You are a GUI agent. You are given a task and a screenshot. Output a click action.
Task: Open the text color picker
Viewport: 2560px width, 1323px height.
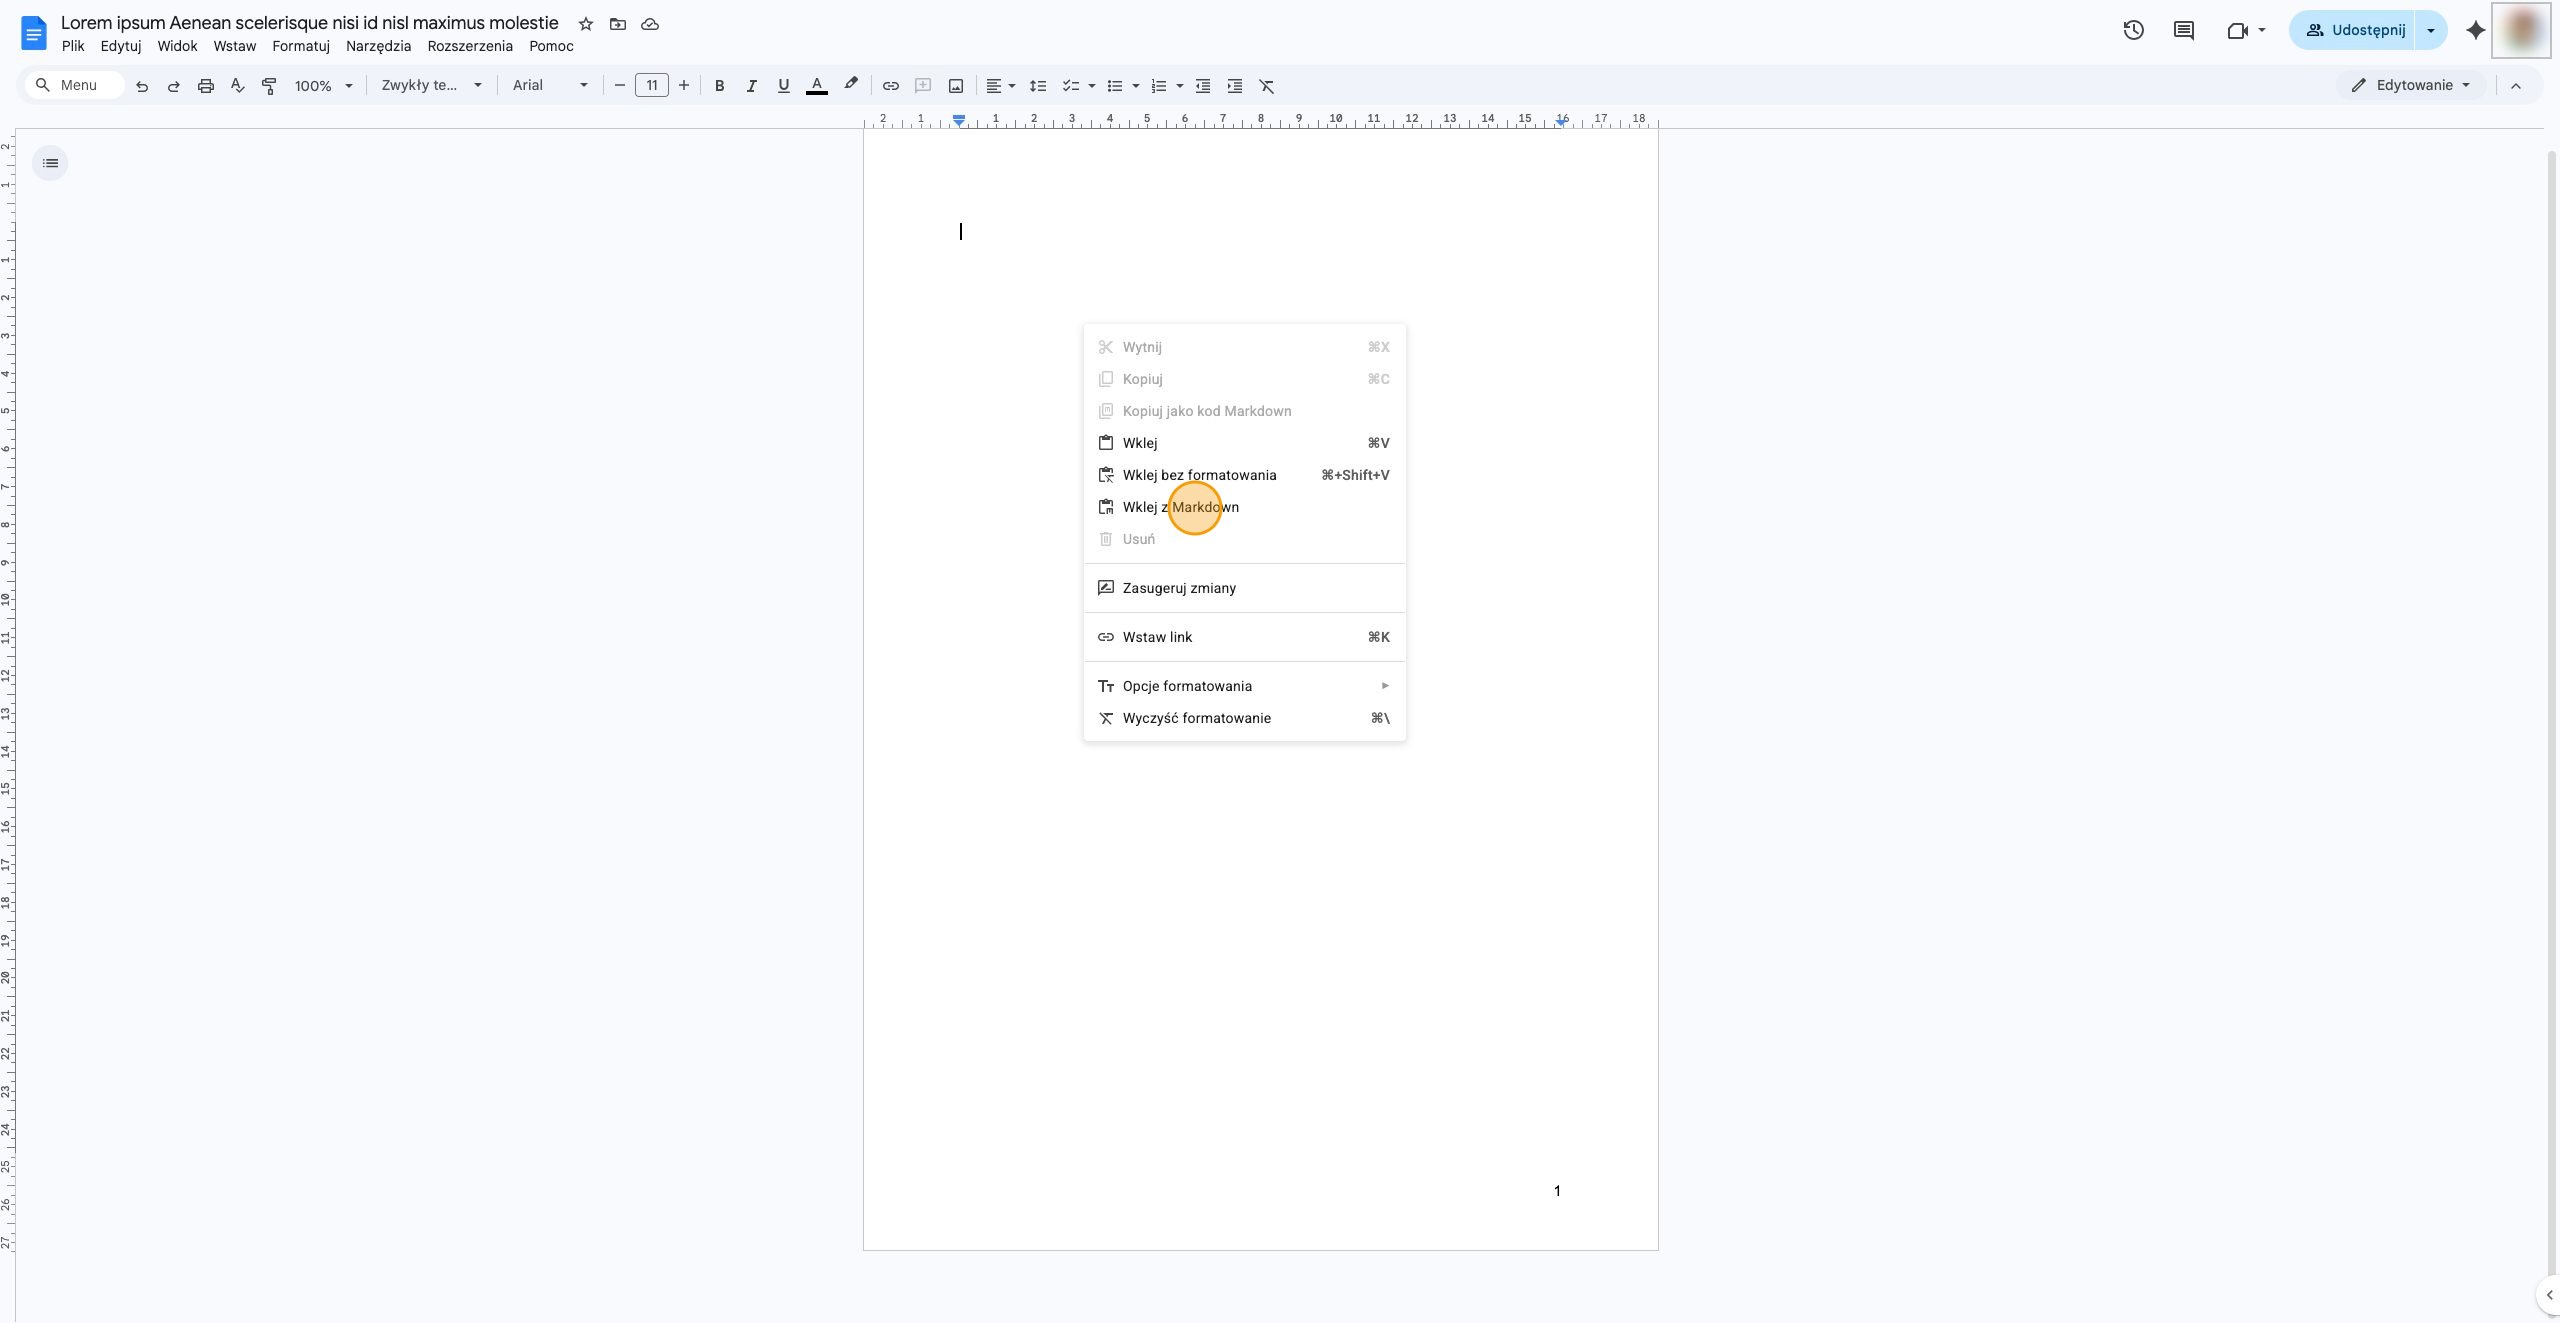(x=817, y=85)
